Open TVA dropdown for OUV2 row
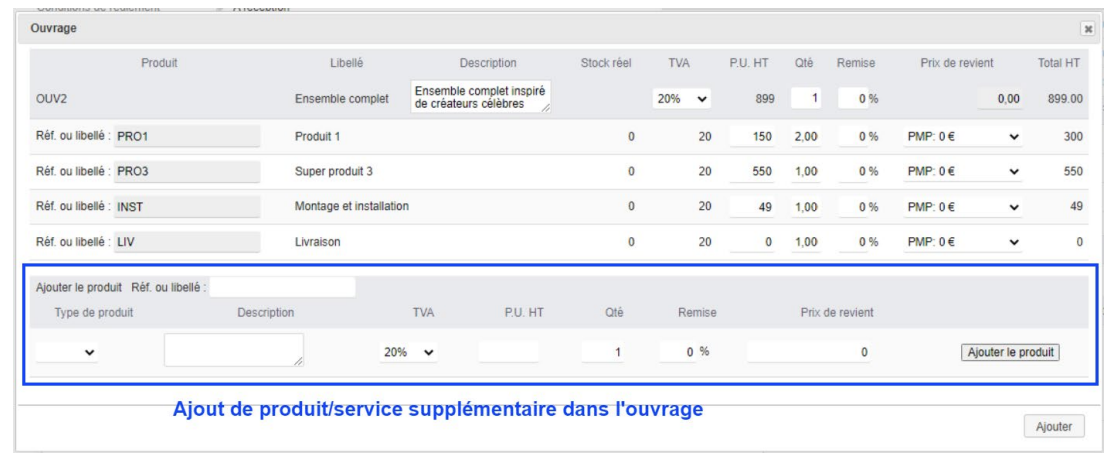1116x465 pixels. coord(682,100)
